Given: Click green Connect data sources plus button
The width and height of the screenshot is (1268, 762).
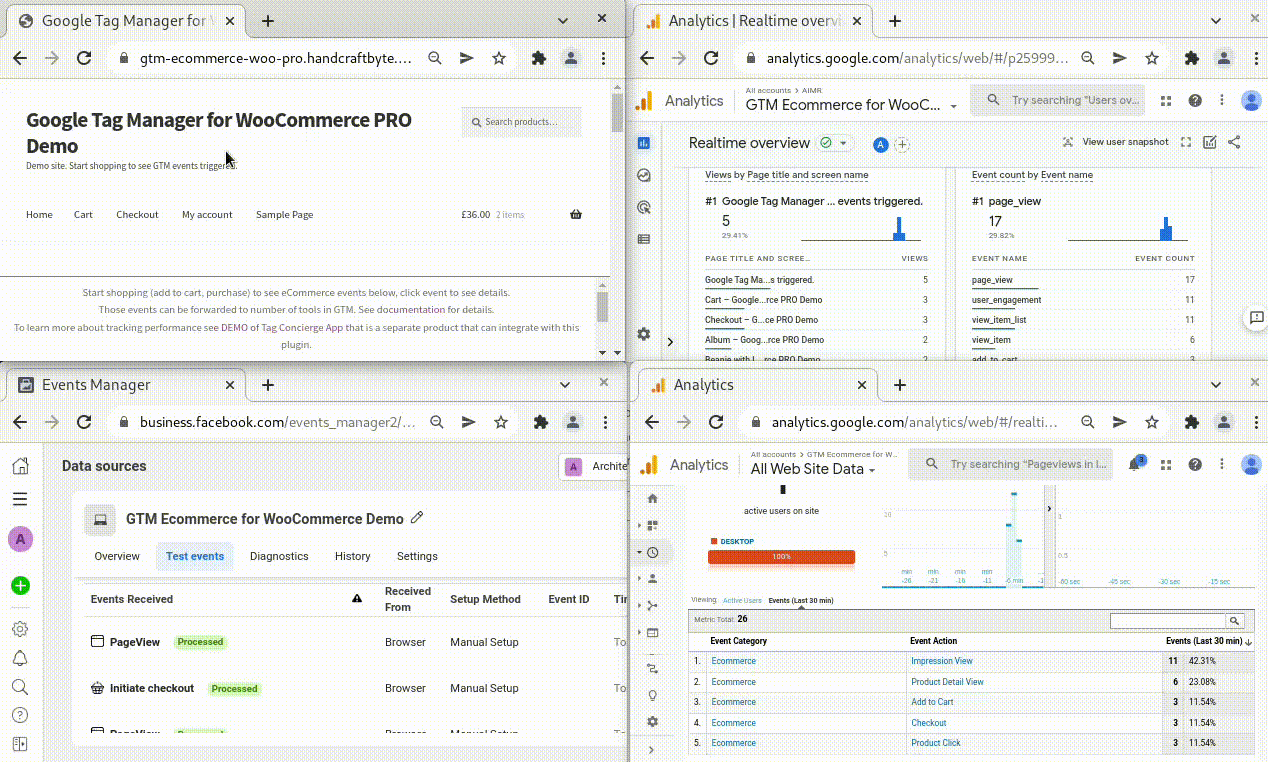Looking at the screenshot, I should tap(20, 586).
